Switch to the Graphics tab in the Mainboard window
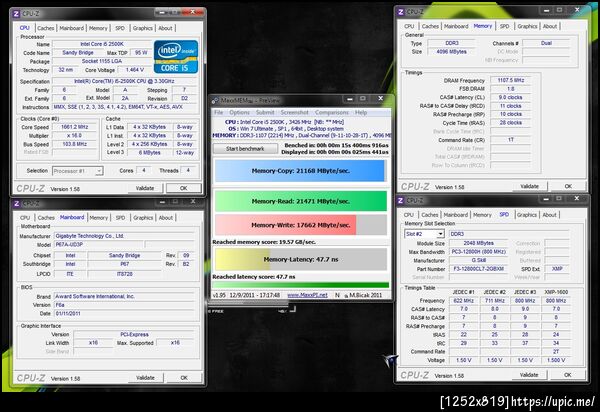The image size is (600, 412). [x=143, y=217]
